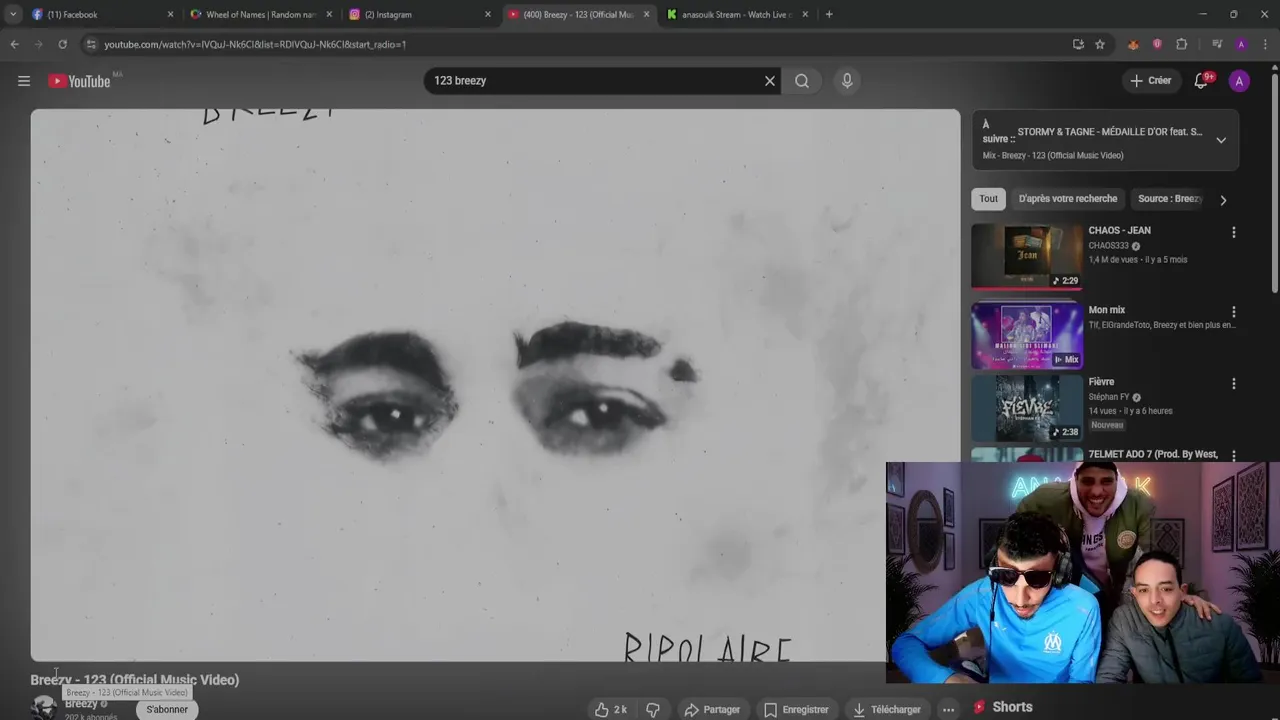
Task: Click the magnifier search button
Action: [802, 81]
